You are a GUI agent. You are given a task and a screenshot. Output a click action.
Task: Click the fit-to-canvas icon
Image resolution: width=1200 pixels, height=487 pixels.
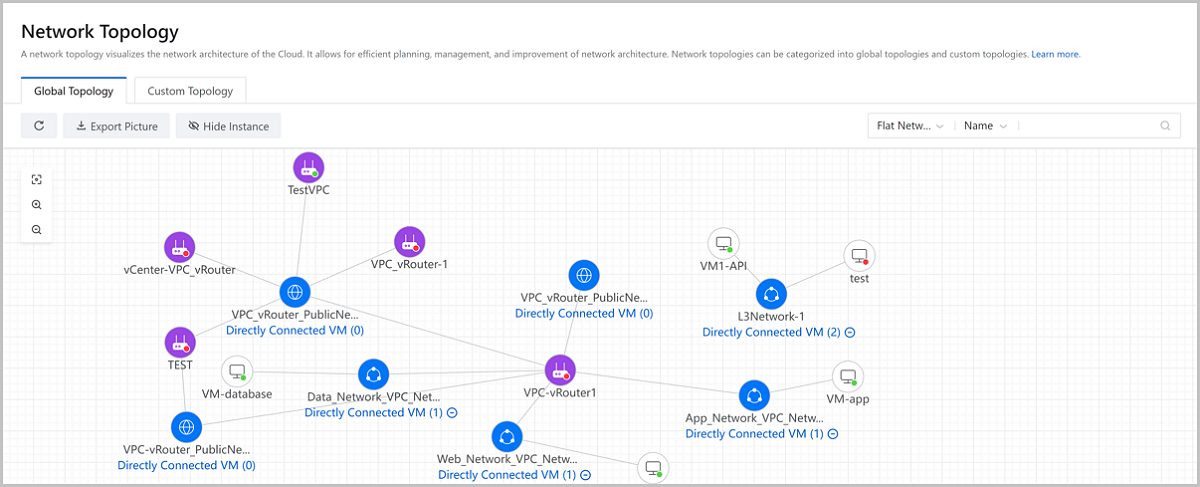click(x=37, y=180)
